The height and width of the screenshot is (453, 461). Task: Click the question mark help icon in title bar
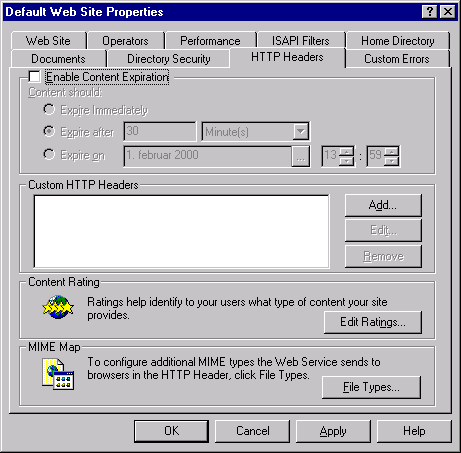pos(430,12)
